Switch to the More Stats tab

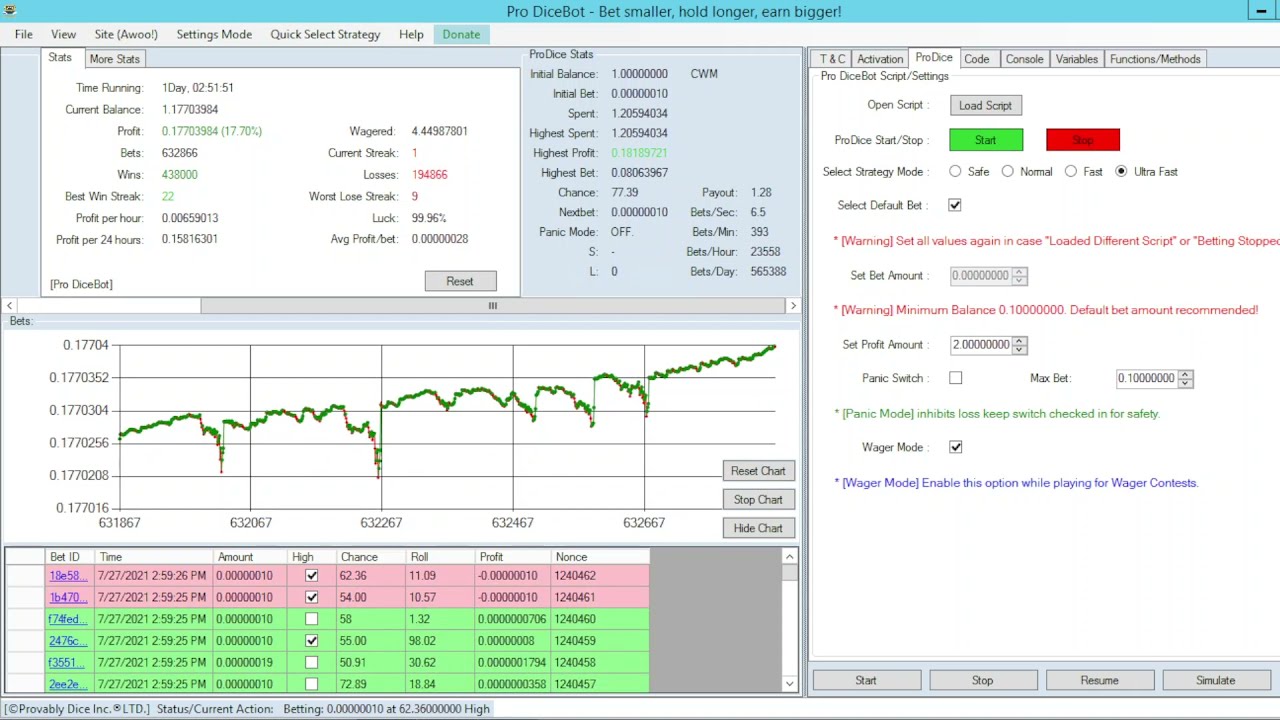pos(114,59)
